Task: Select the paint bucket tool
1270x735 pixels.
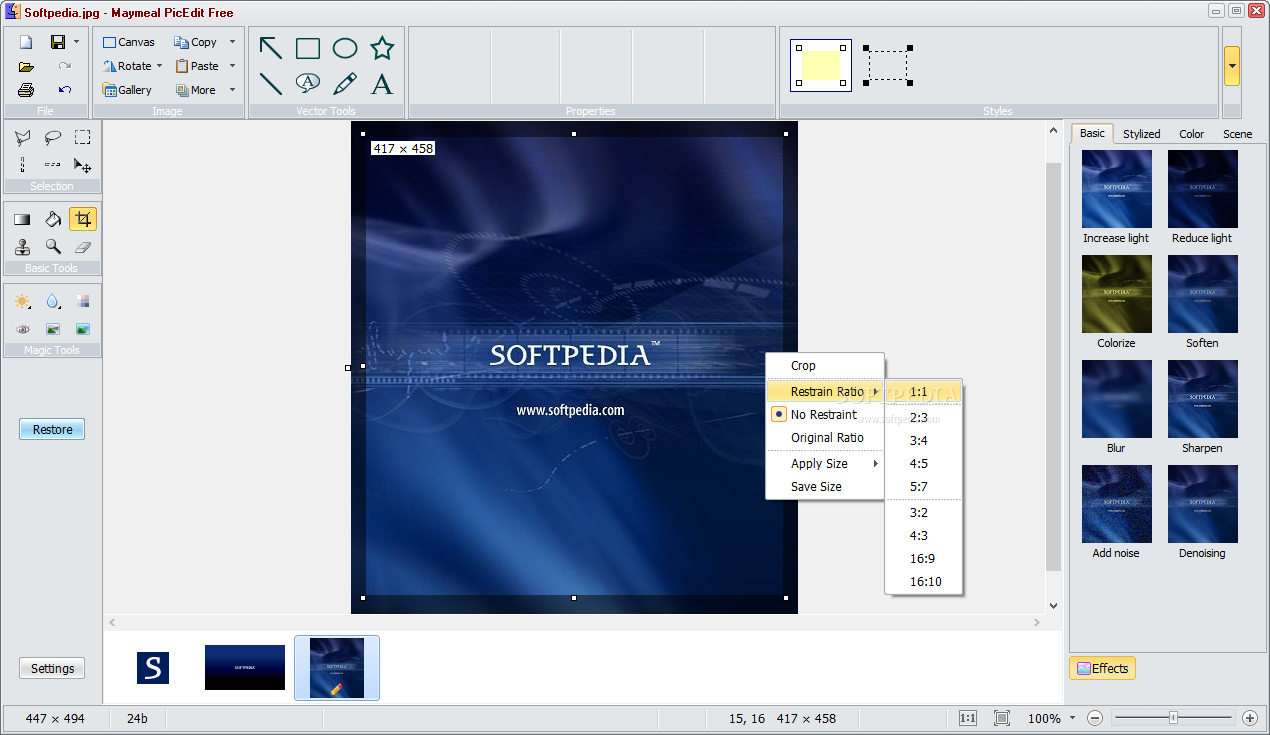Action: point(53,219)
